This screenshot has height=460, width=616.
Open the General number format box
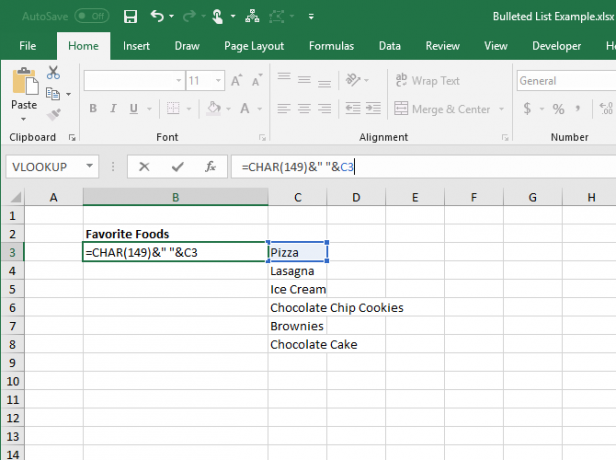point(566,81)
